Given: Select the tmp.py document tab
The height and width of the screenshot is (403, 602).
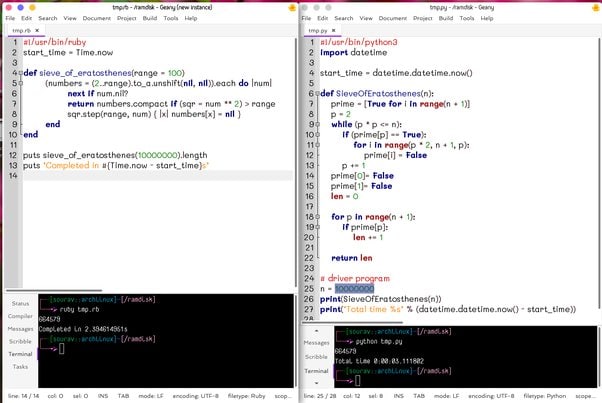Looking at the screenshot, I should (318, 30).
